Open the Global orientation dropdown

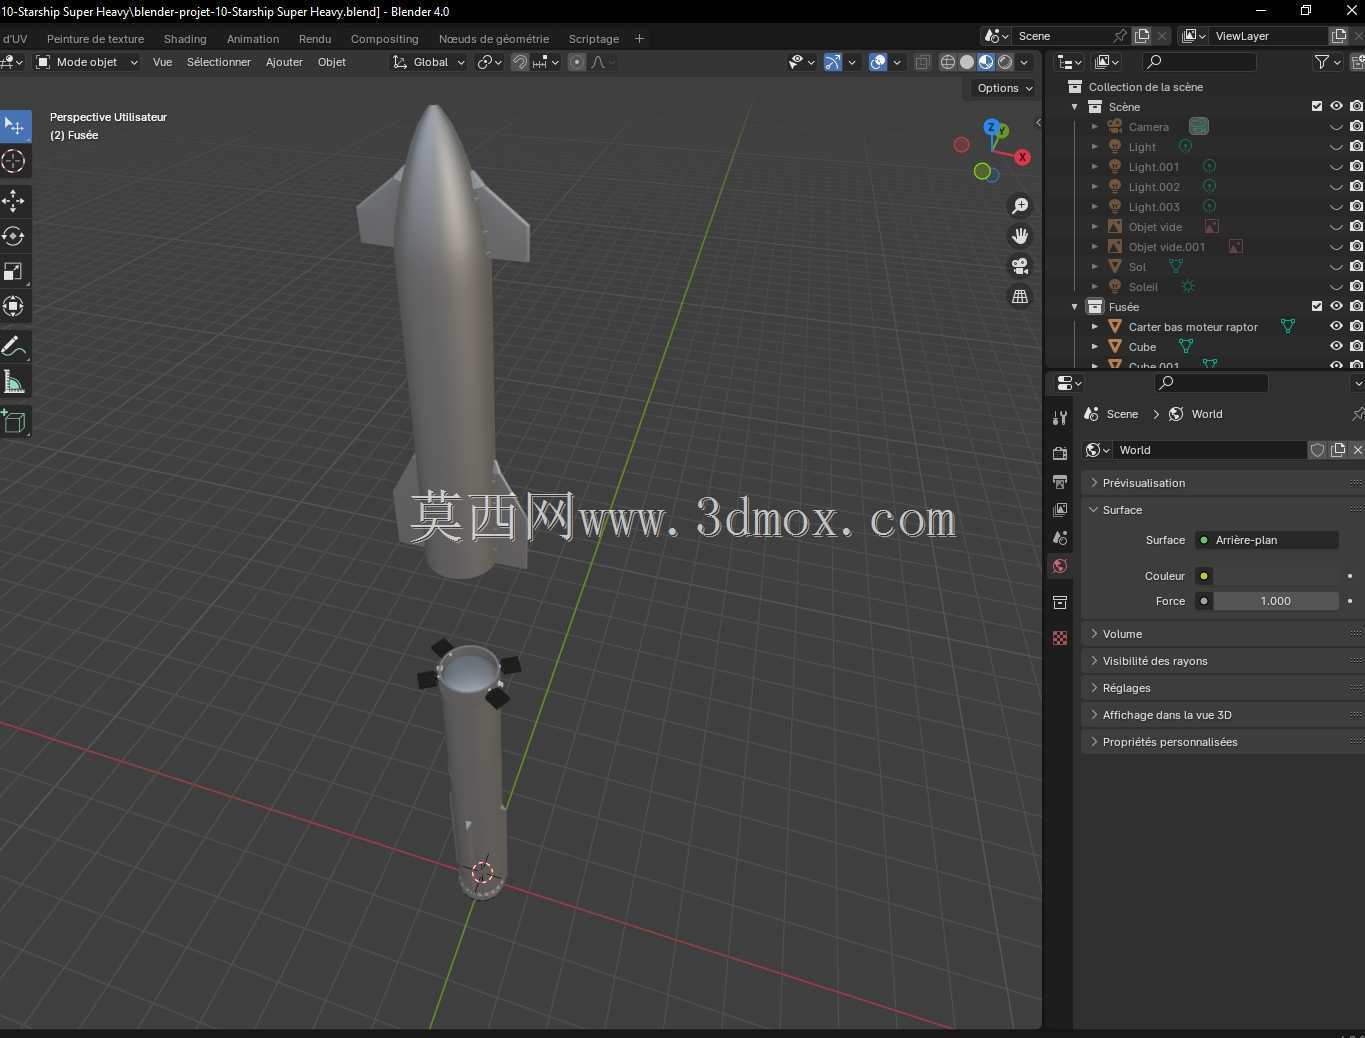(x=429, y=62)
